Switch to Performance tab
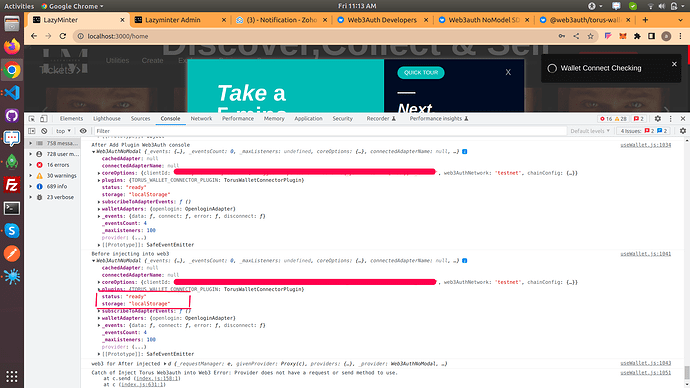 (x=238, y=119)
